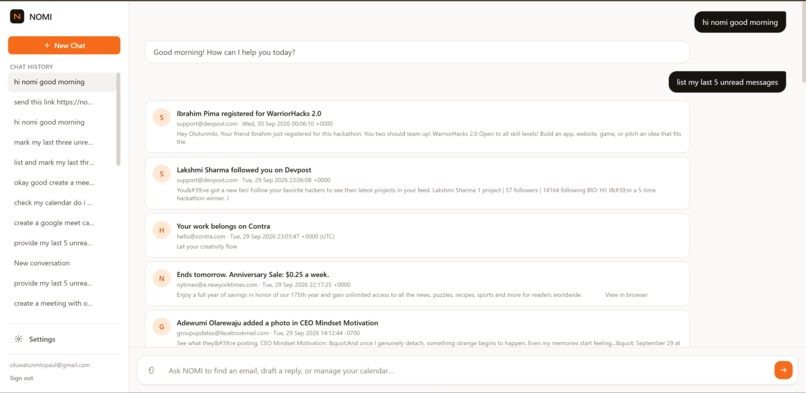Viewport: 806px width, 393px height.
Task: Open the 'check my calendar do i ...' chat
Action: point(62,202)
